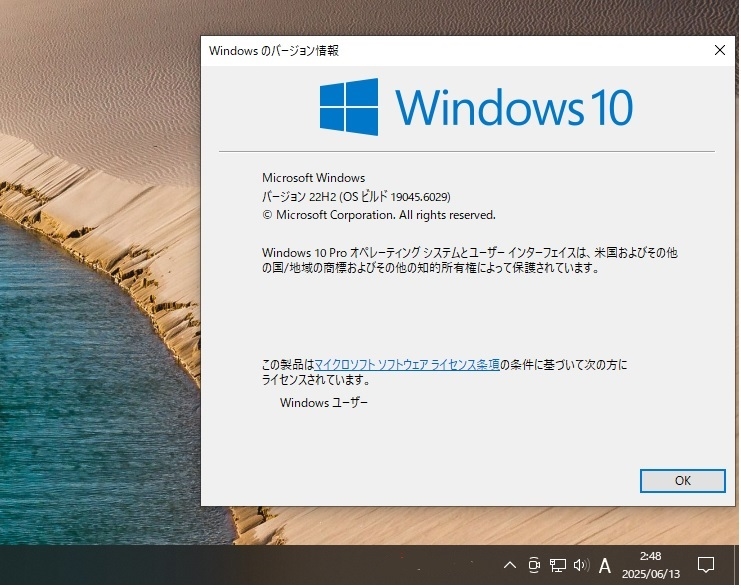Image resolution: width=741 pixels, height=588 pixels.
Task: Close the Windows version information dialog
Action: 719,50
